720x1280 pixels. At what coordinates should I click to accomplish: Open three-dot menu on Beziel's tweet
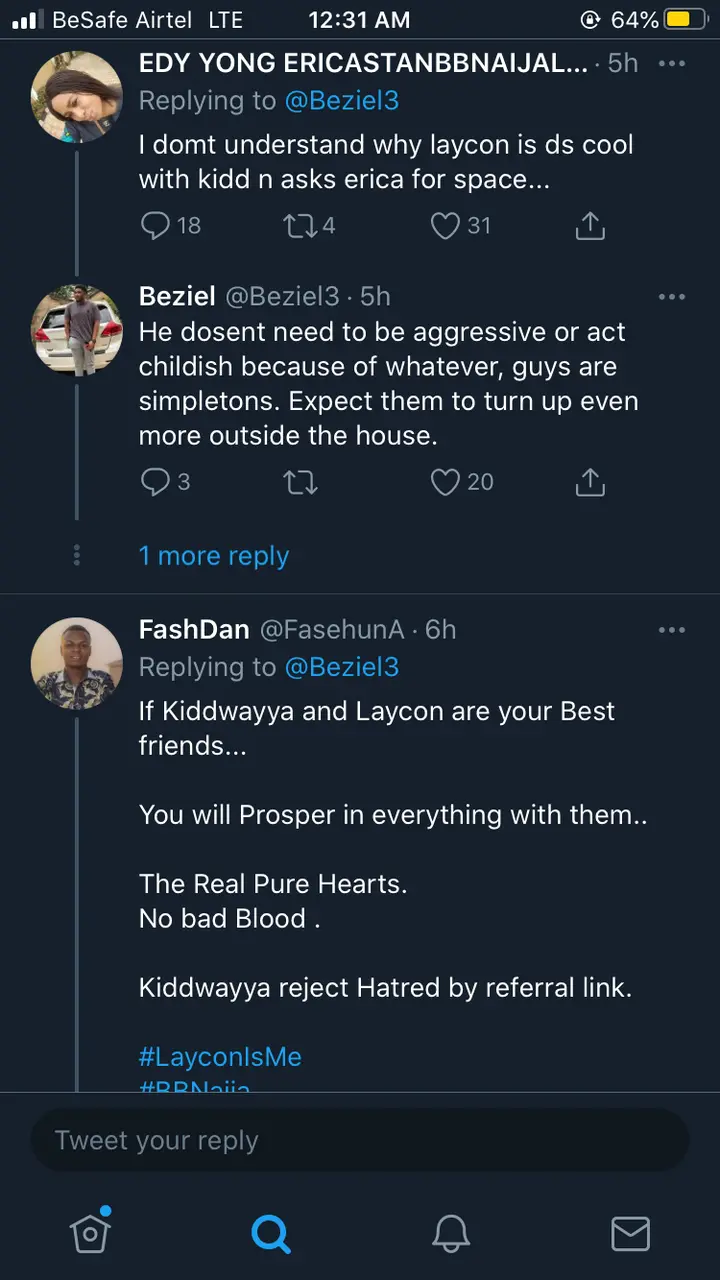[x=672, y=297]
